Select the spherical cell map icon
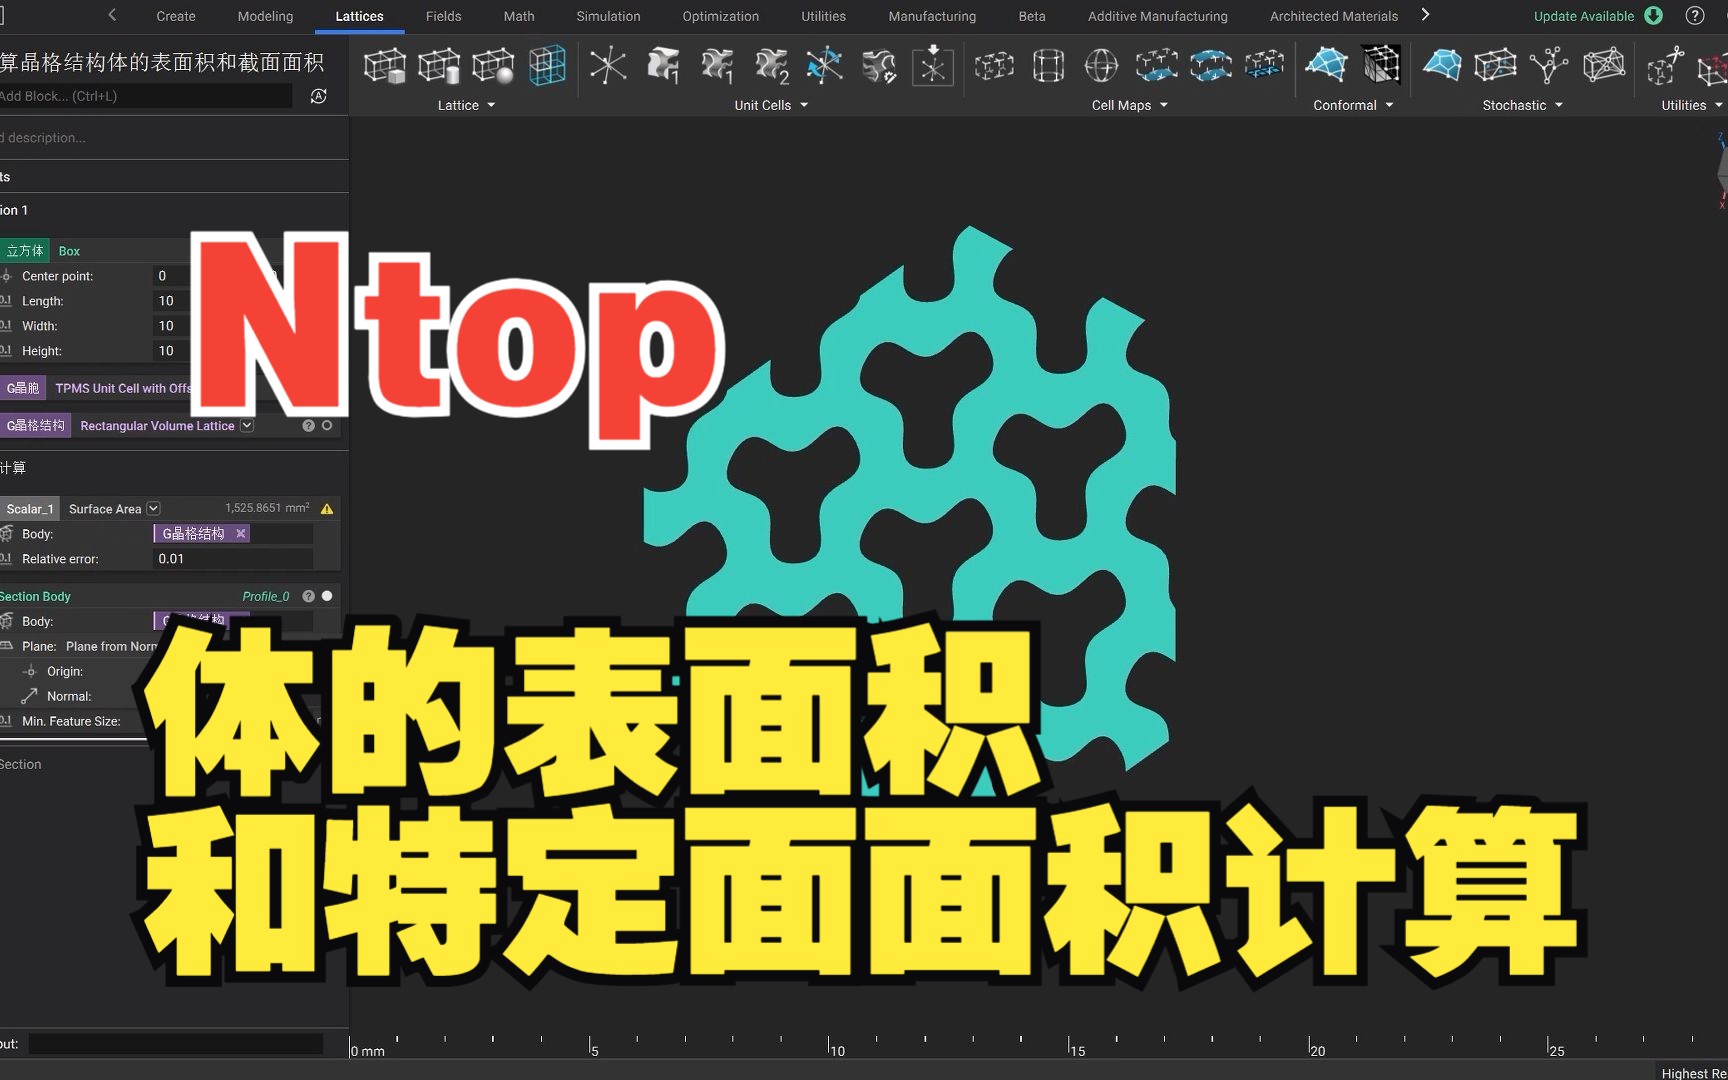This screenshot has width=1728, height=1080. [x=1101, y=66]
